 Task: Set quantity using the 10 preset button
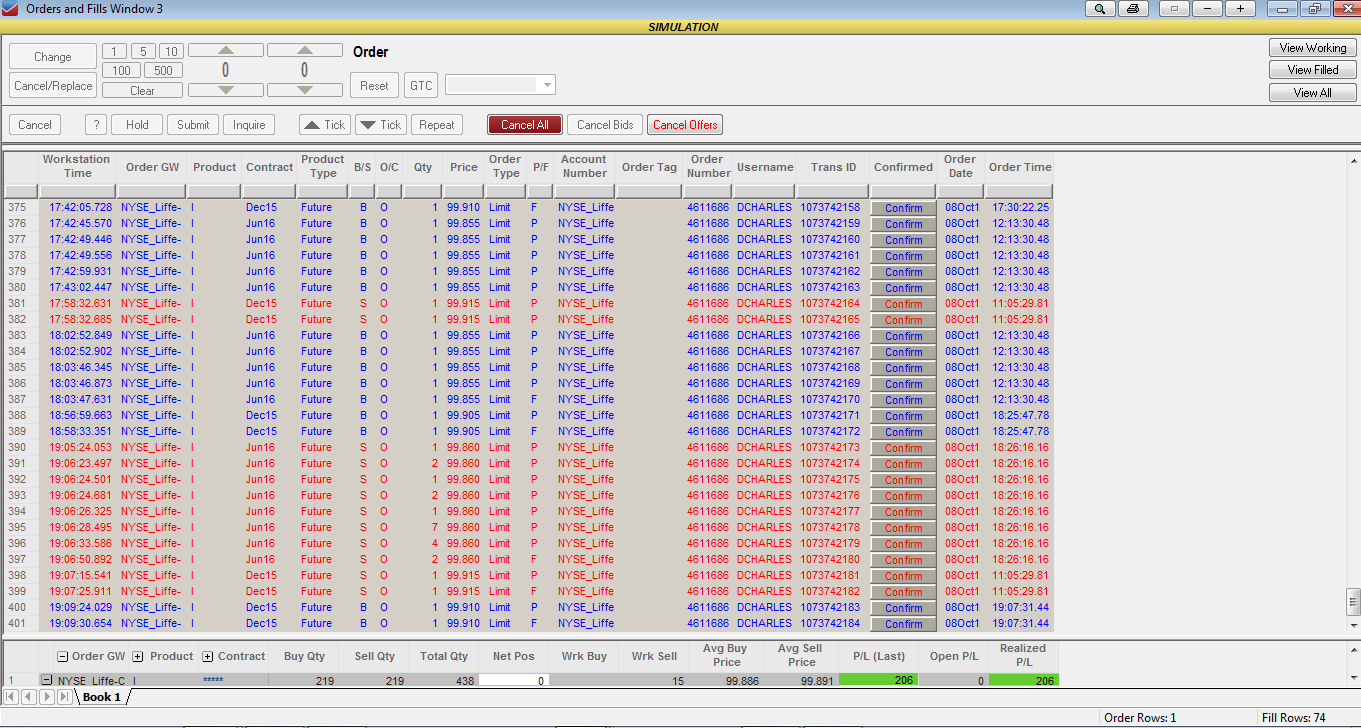(x=171, y=51)
